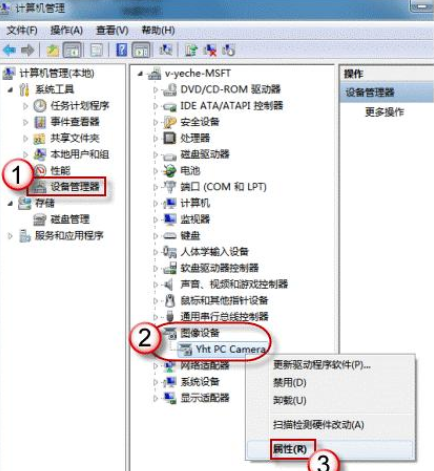Choose 禁用(D) in the context menu

coord(289,382)
